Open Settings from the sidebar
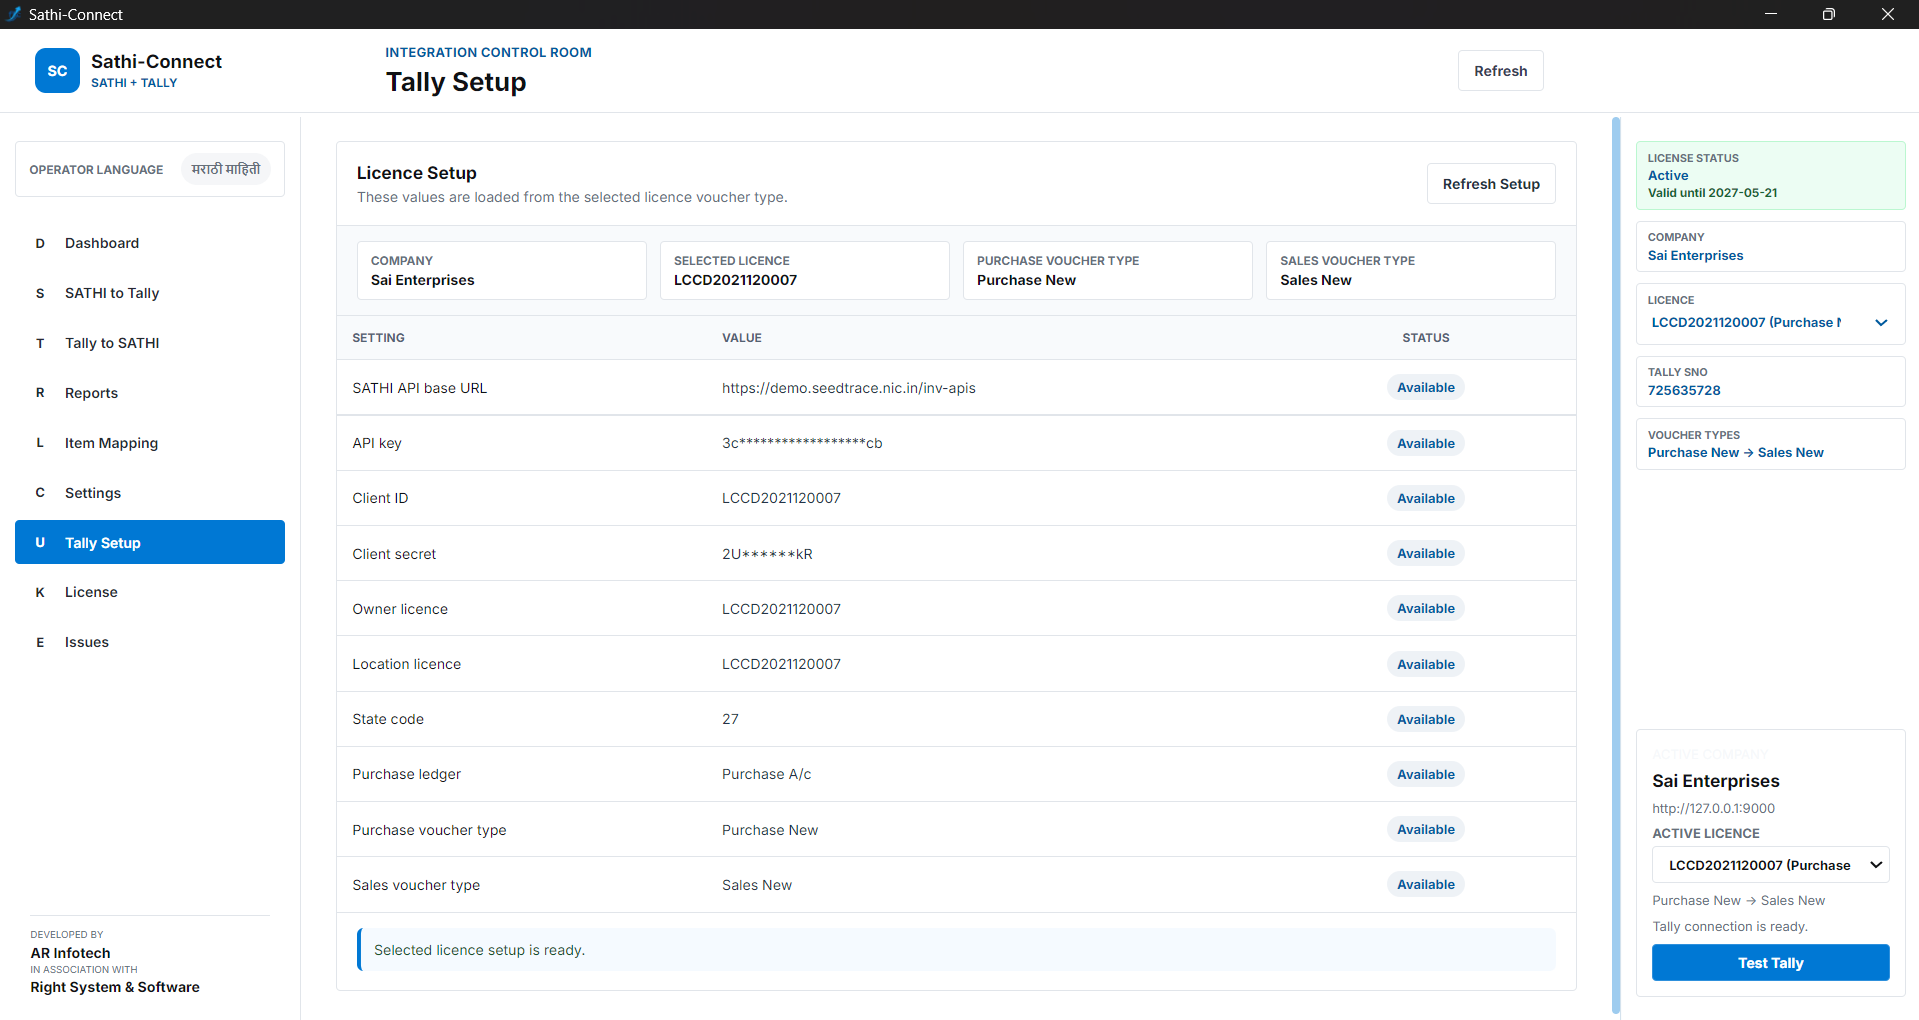1919x1020 pixels. pos(150,493)
